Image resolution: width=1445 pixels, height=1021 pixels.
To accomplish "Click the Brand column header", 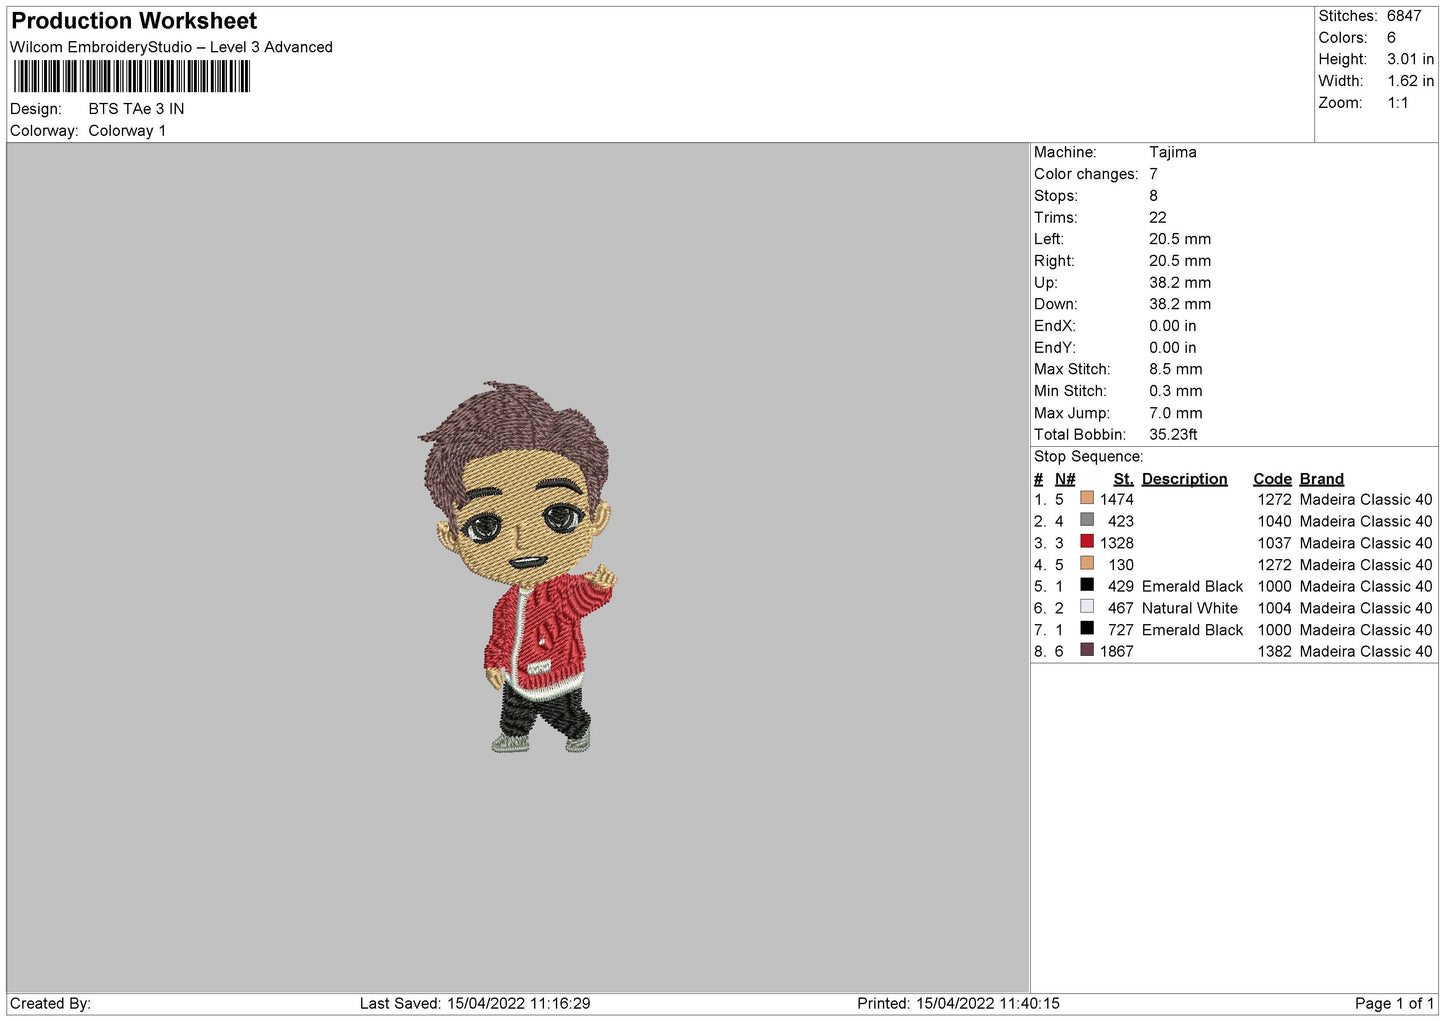I will point(1321,479).
